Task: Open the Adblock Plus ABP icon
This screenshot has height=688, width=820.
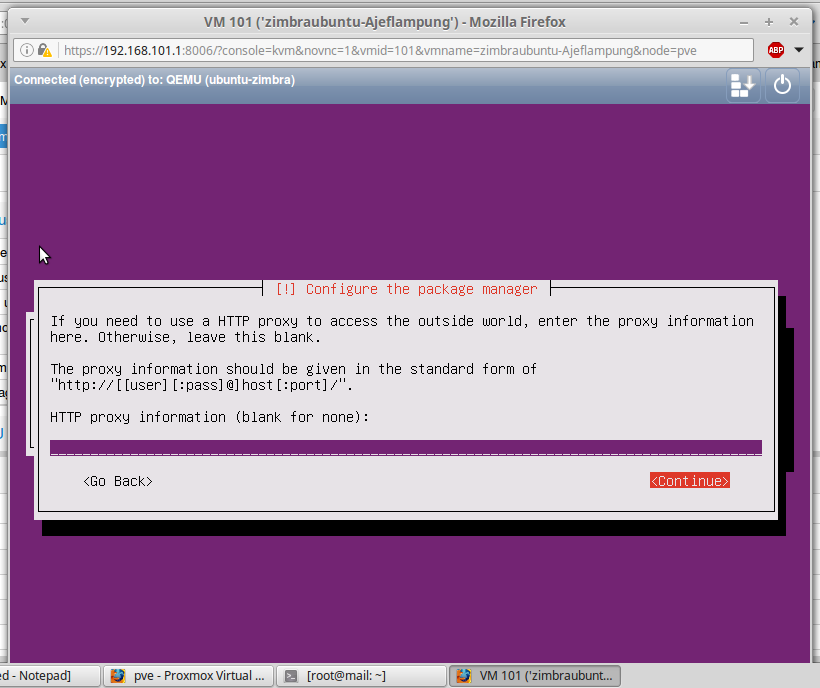Action: [x=776, y=50]
